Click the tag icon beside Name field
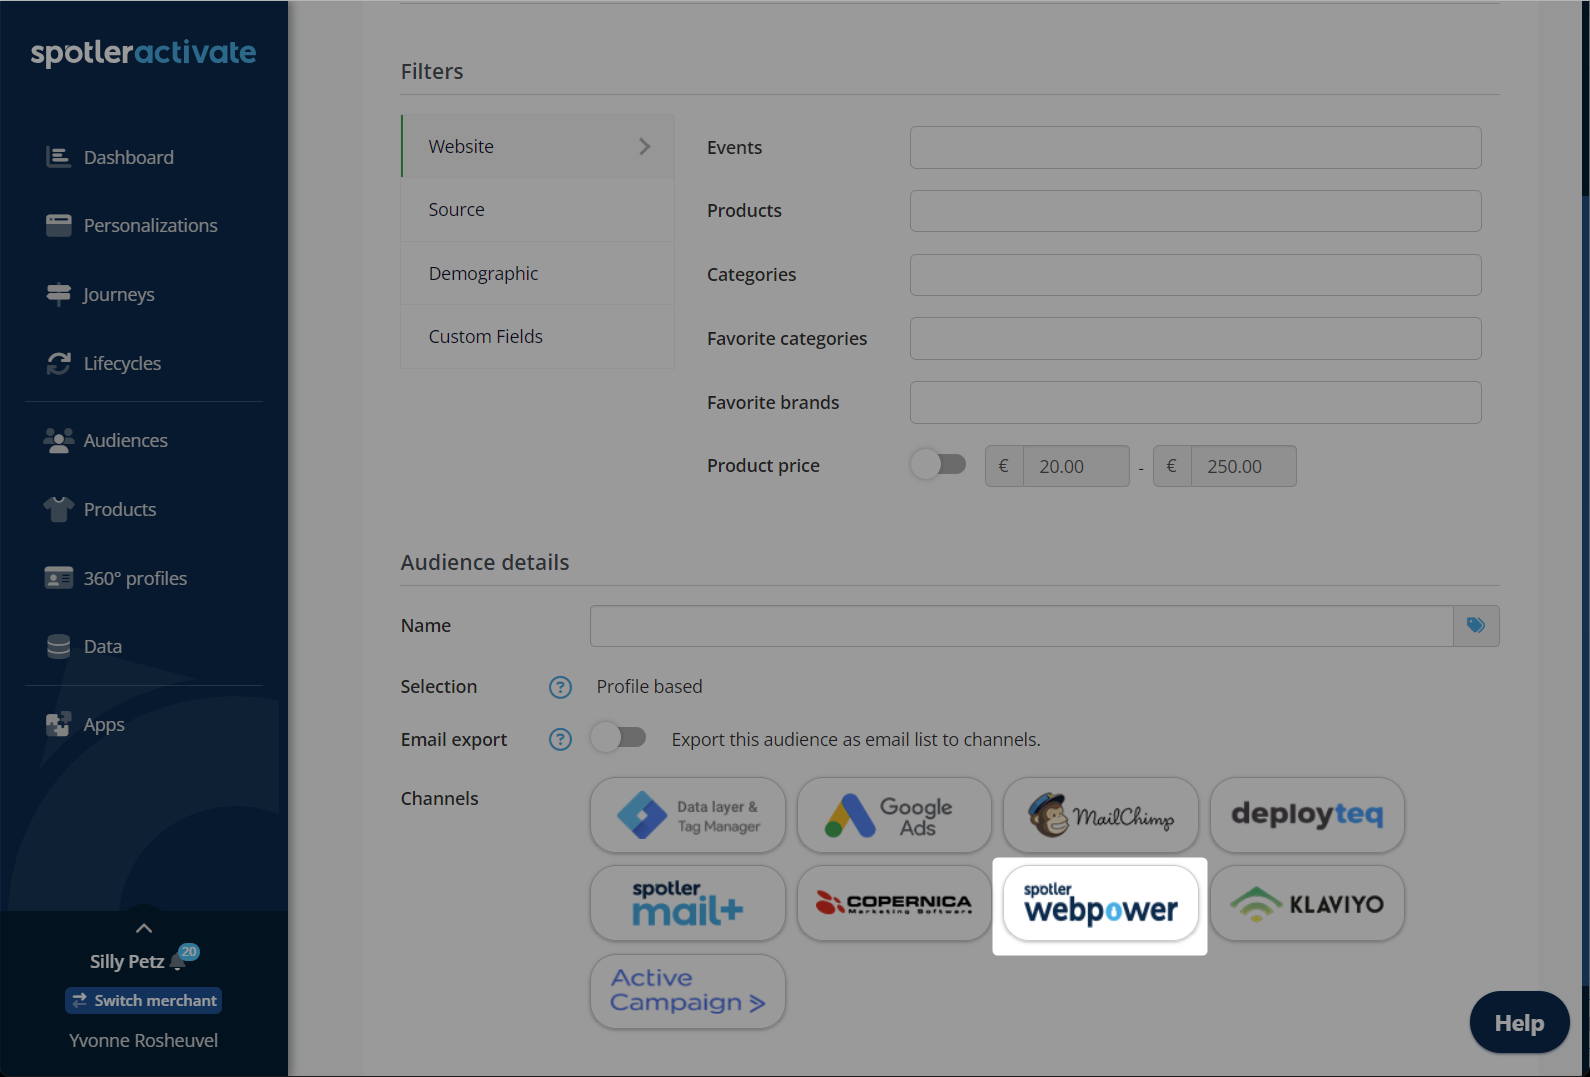This screenshot has width=1590, height=1077. coord(1476,626)
